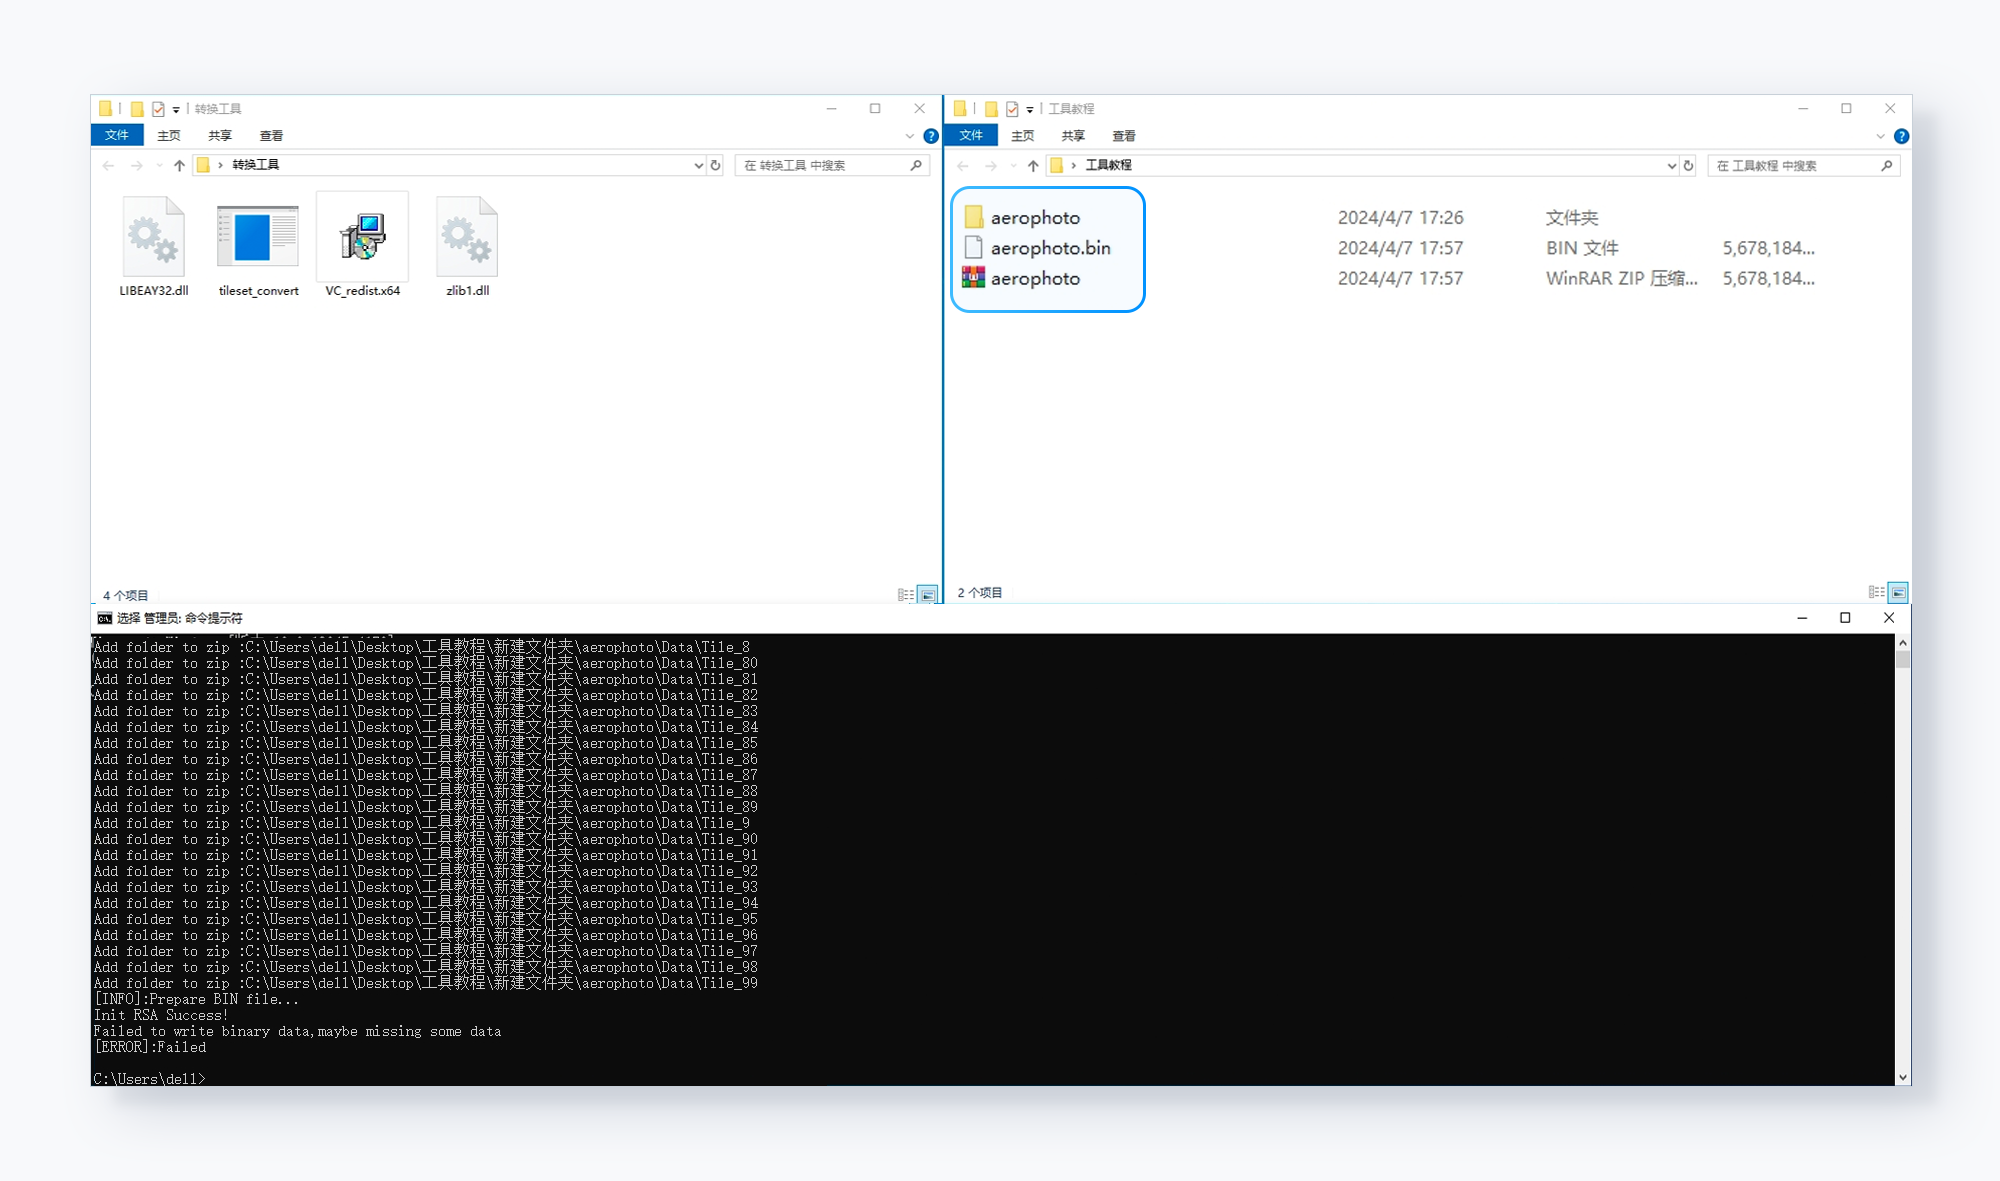Open 共享 tab in left Explorer window
The image size is (2000, 1181).
pos(220,135)
